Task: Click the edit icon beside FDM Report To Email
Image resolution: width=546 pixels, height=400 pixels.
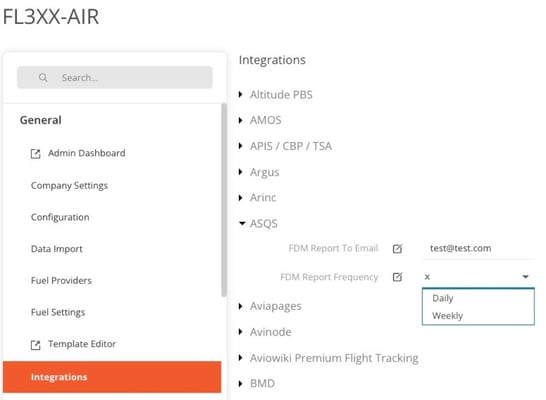Action: click(x=397, y=249)
